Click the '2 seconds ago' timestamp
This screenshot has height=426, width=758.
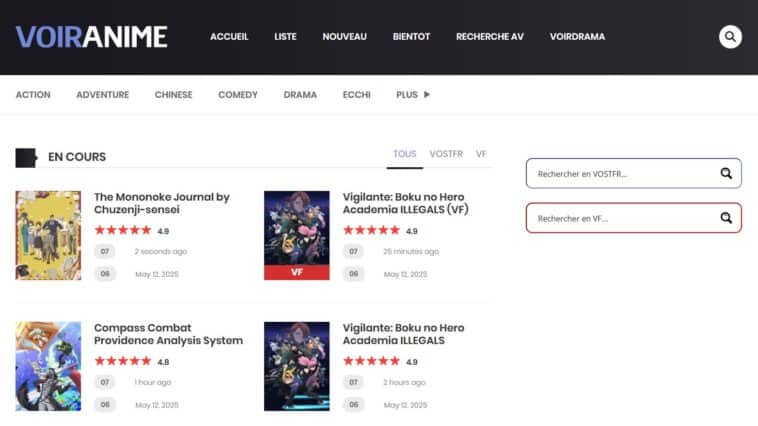[160, 251]
